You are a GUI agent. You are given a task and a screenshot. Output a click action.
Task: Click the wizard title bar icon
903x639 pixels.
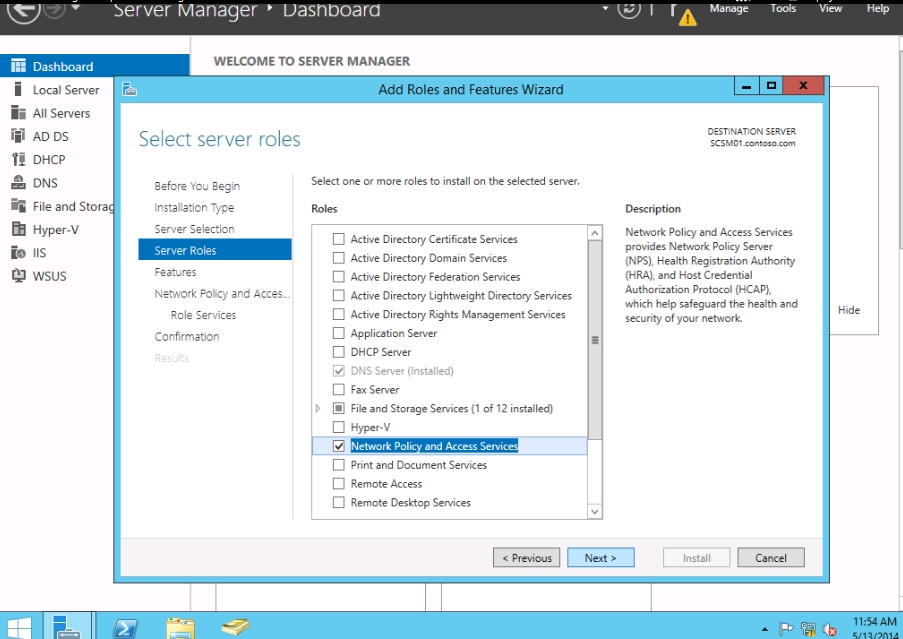130,89
